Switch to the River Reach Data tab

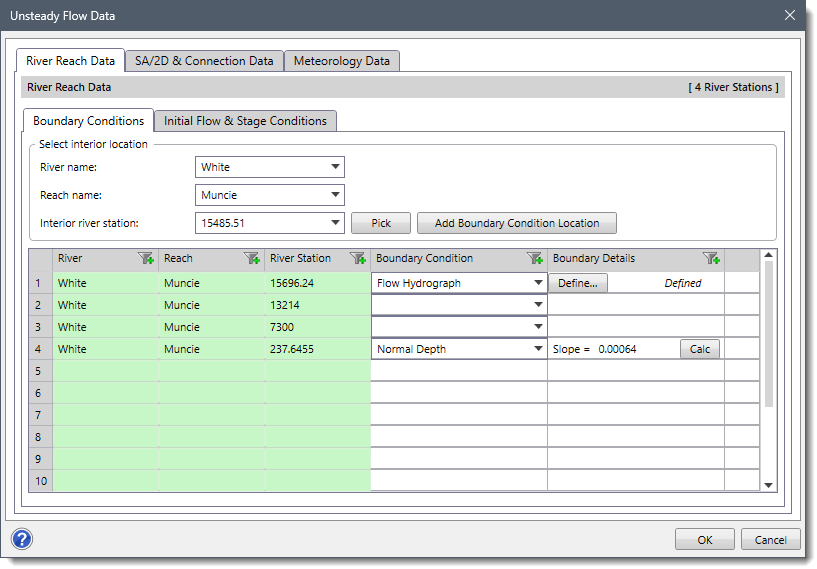click(70, 61)
